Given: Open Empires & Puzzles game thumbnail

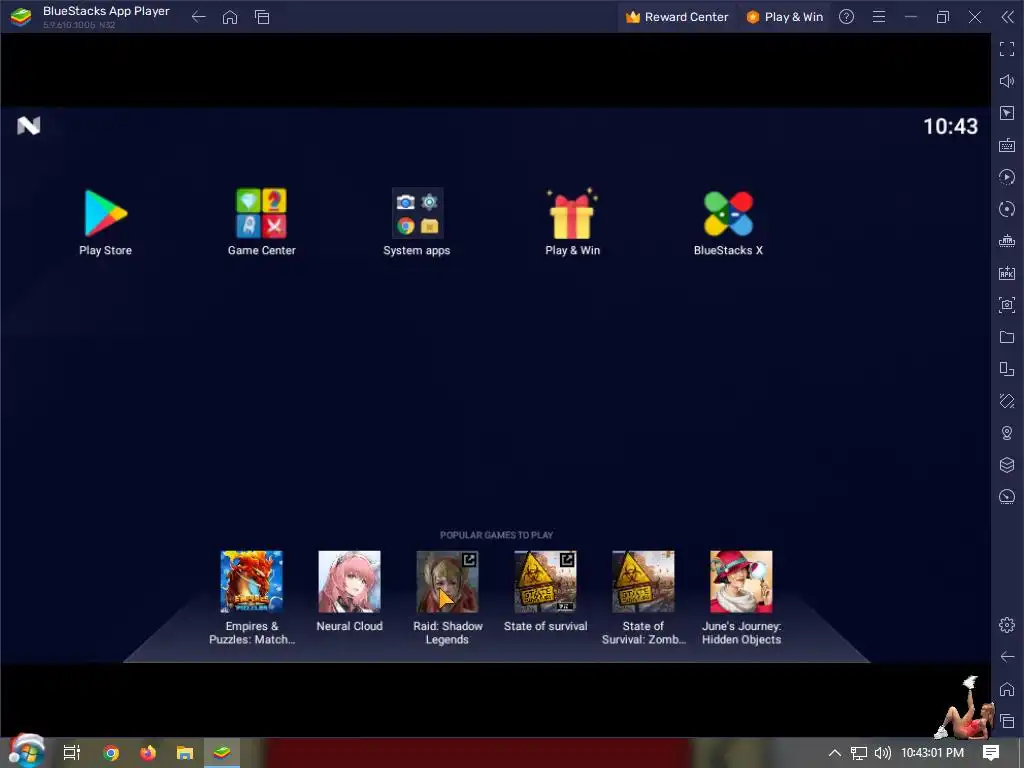Looking at the screenshot, I should 251,581.
